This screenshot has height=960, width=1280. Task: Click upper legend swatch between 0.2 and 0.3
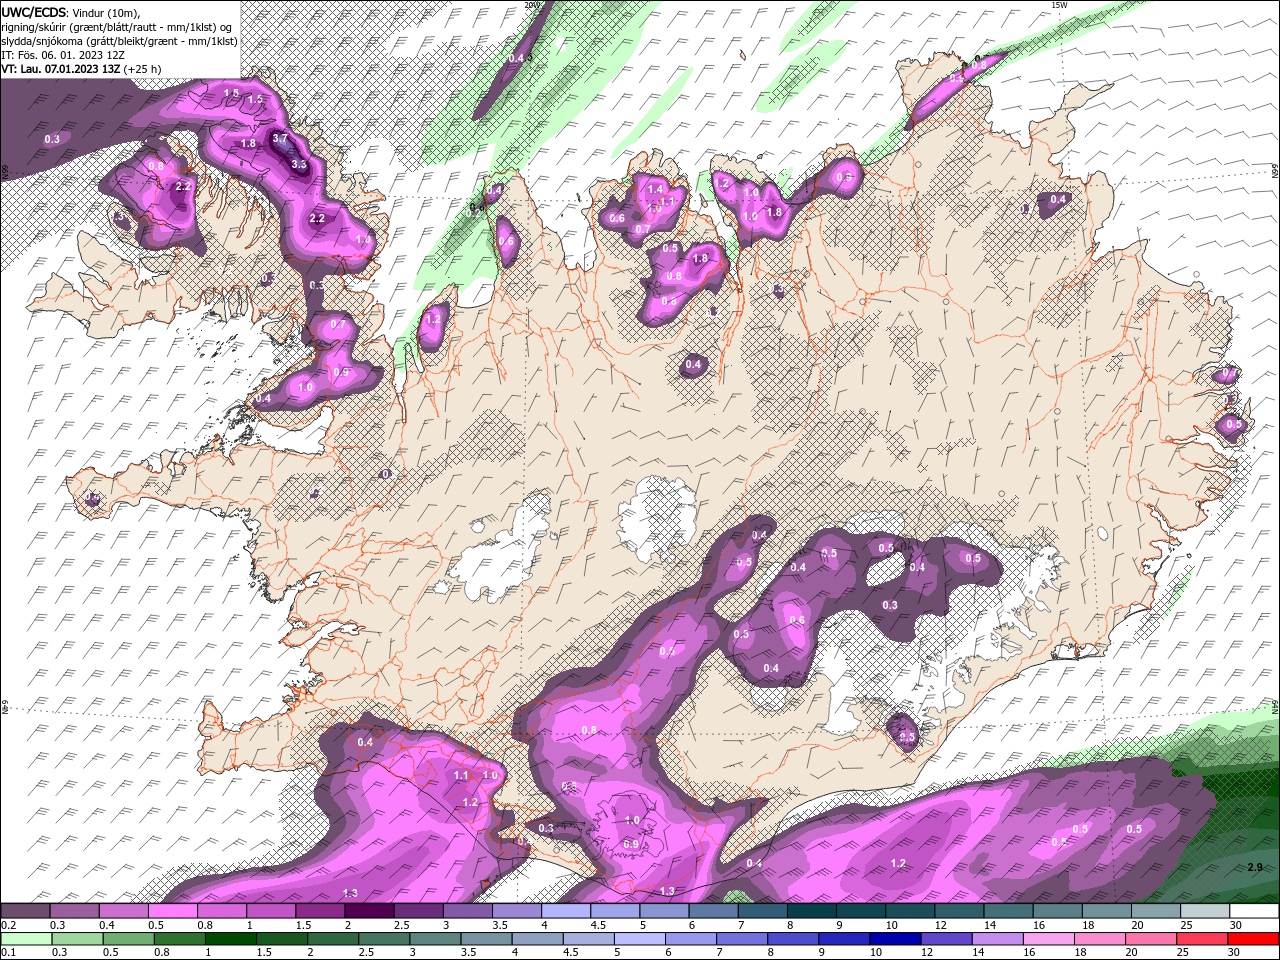pyautogui.click(x=25, y=911)
